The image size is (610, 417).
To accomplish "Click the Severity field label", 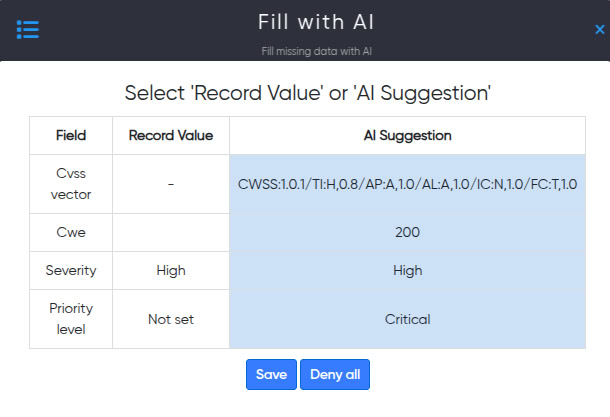I will (71, 270).
